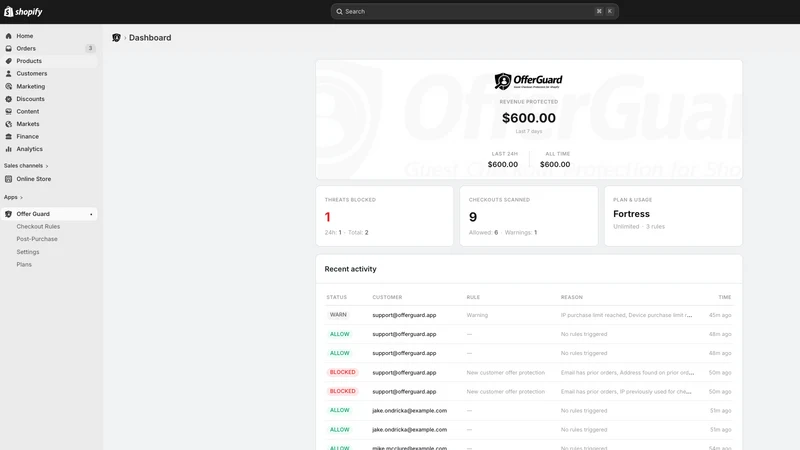Screen dimensions: 800x450
Task: Select Online Store sales channel
Action: [48, 179]
